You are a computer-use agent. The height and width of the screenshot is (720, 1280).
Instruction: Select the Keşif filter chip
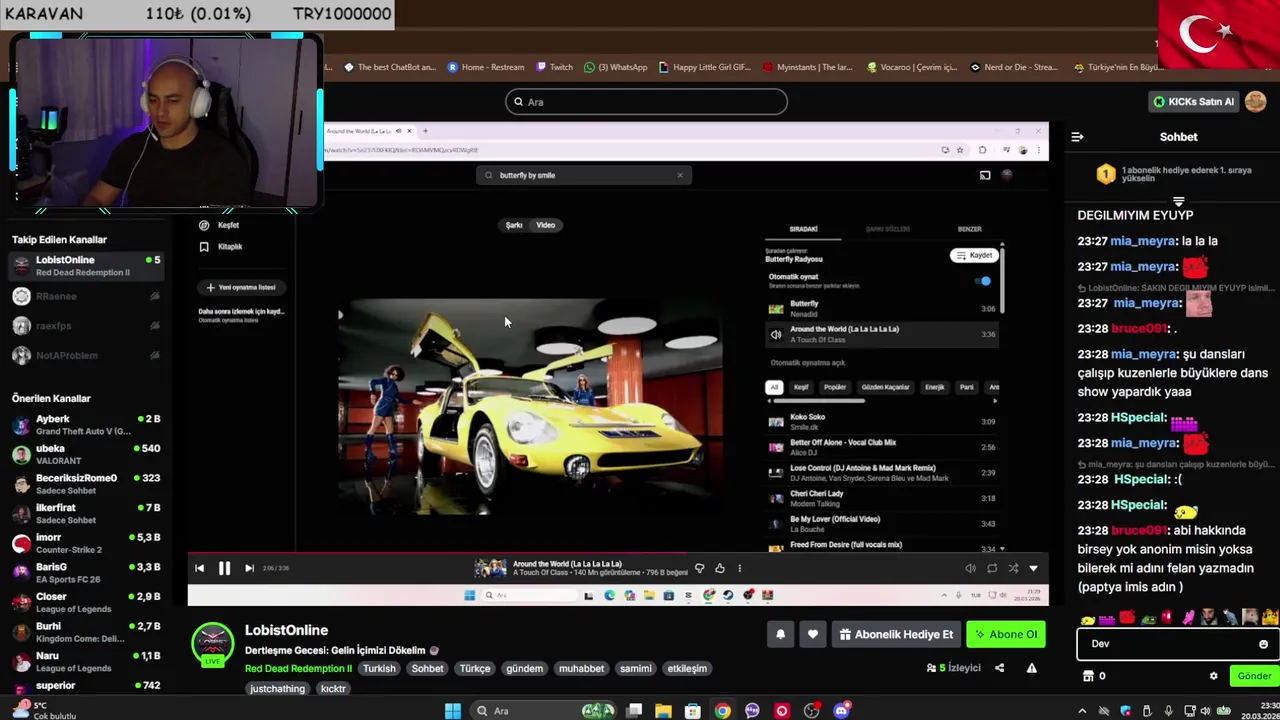(801, 387)
